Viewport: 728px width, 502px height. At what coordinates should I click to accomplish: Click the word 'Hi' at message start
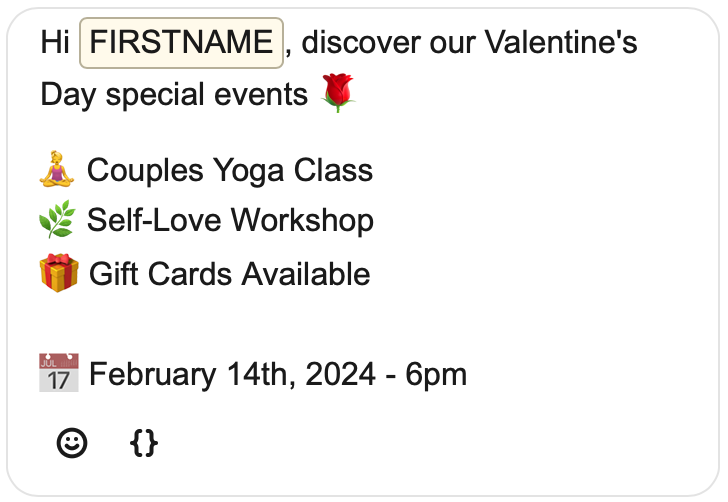point(55,42)
